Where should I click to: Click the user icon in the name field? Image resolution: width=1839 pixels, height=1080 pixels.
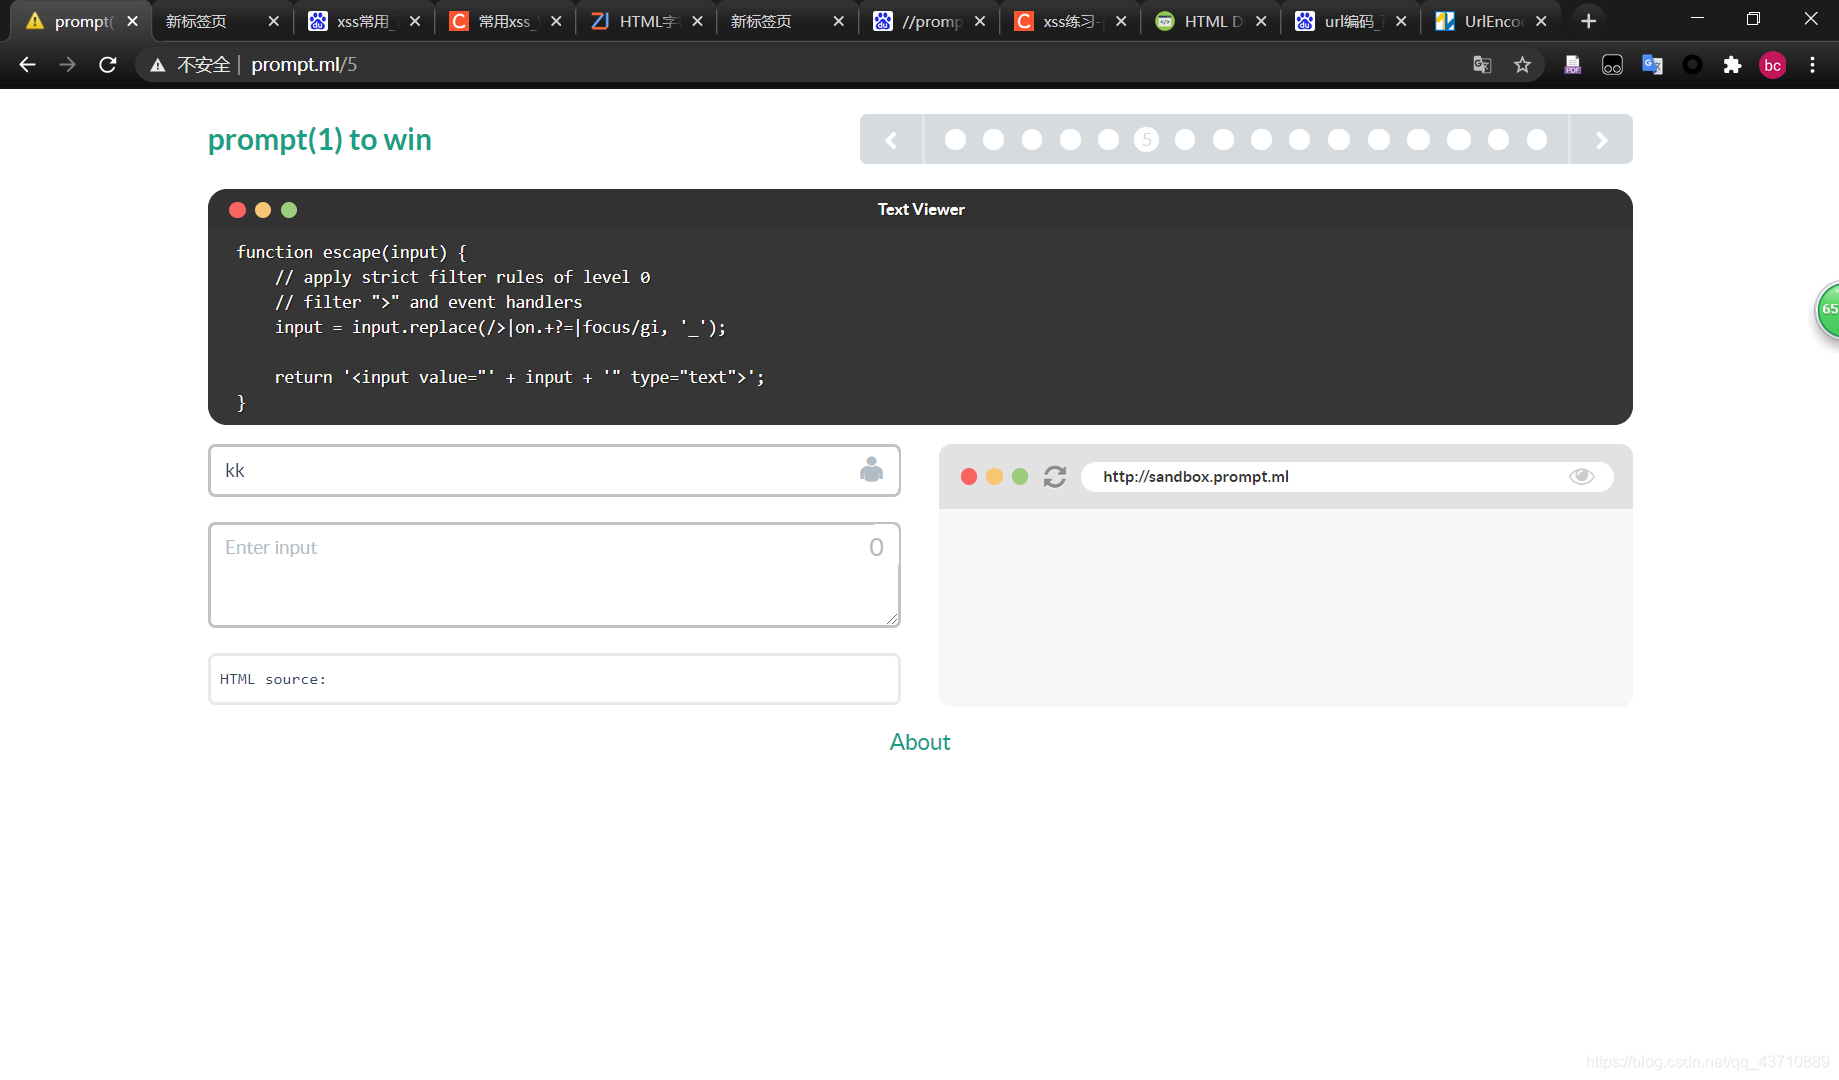click(871, 470)
